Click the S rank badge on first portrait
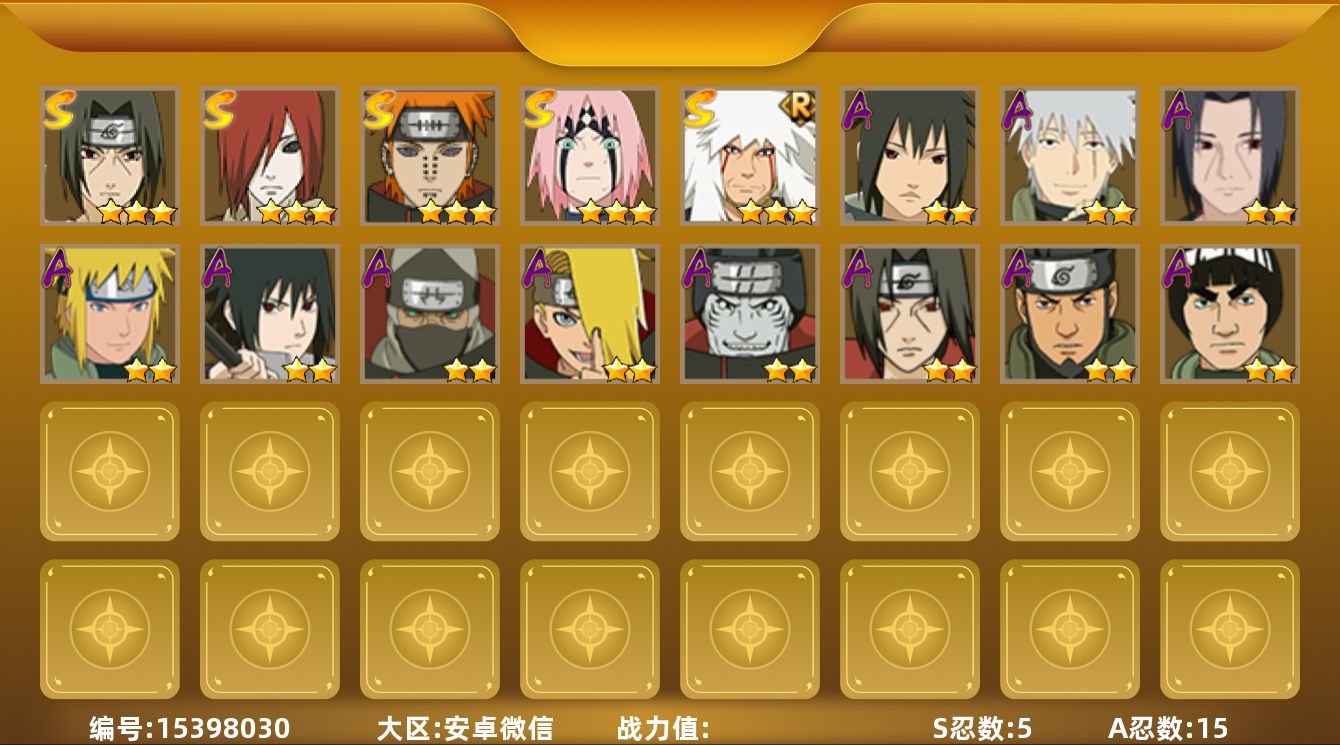The image size is (1340, 745). (x=61, y=110)
